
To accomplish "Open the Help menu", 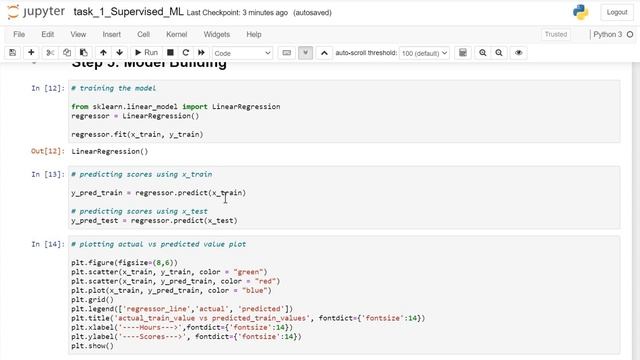I will [253, 34].
